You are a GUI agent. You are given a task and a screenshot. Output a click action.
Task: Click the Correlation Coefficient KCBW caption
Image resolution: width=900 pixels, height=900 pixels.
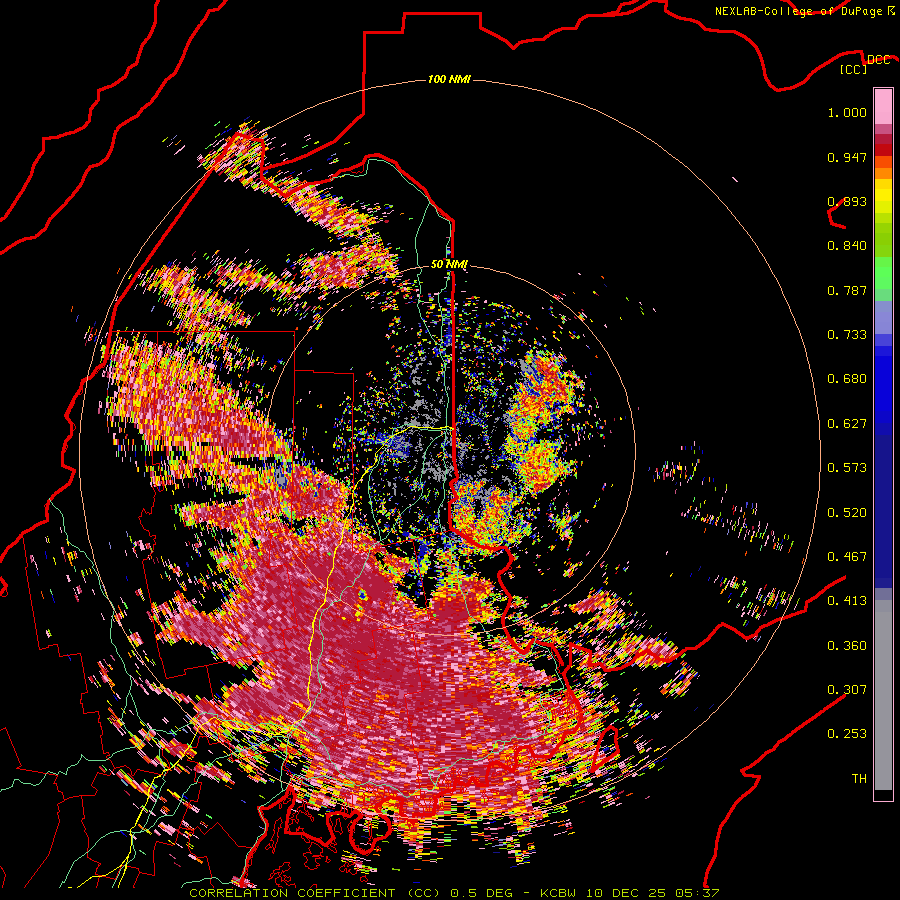(454, 893)
